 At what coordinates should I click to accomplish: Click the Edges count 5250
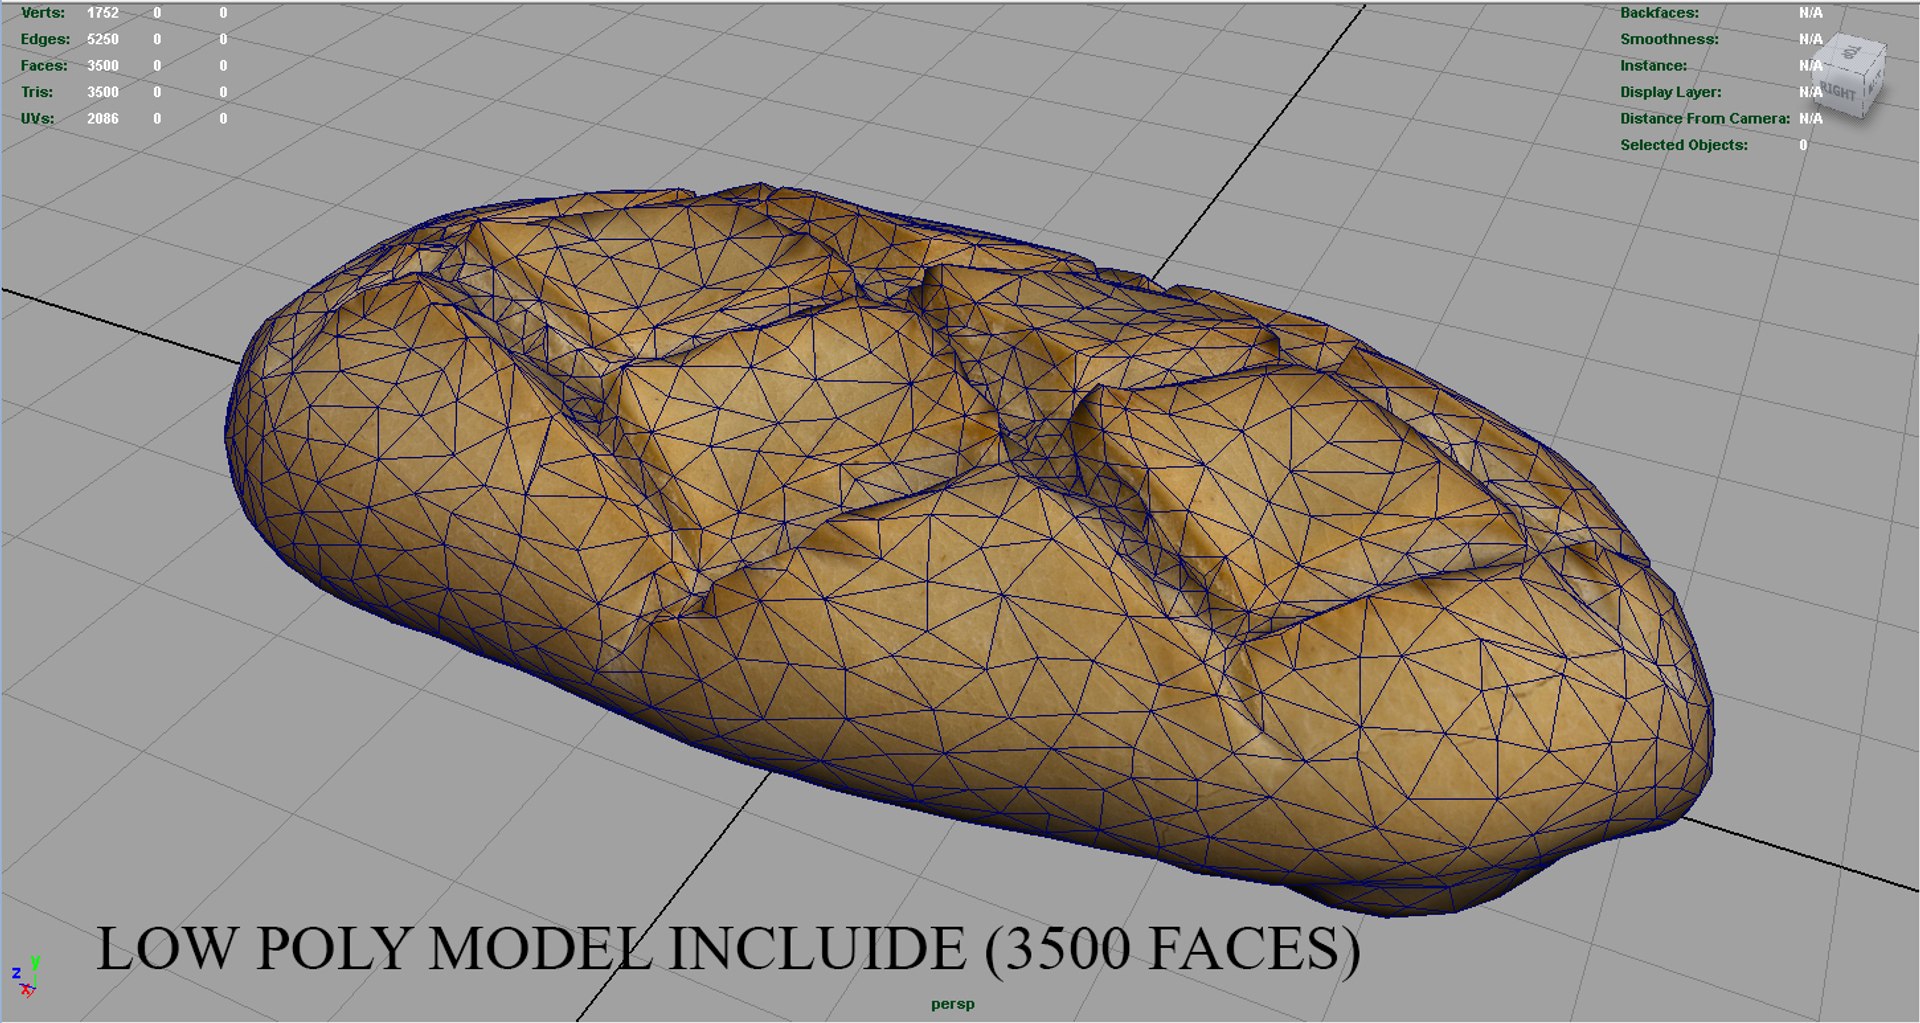[x=103, y=39]
